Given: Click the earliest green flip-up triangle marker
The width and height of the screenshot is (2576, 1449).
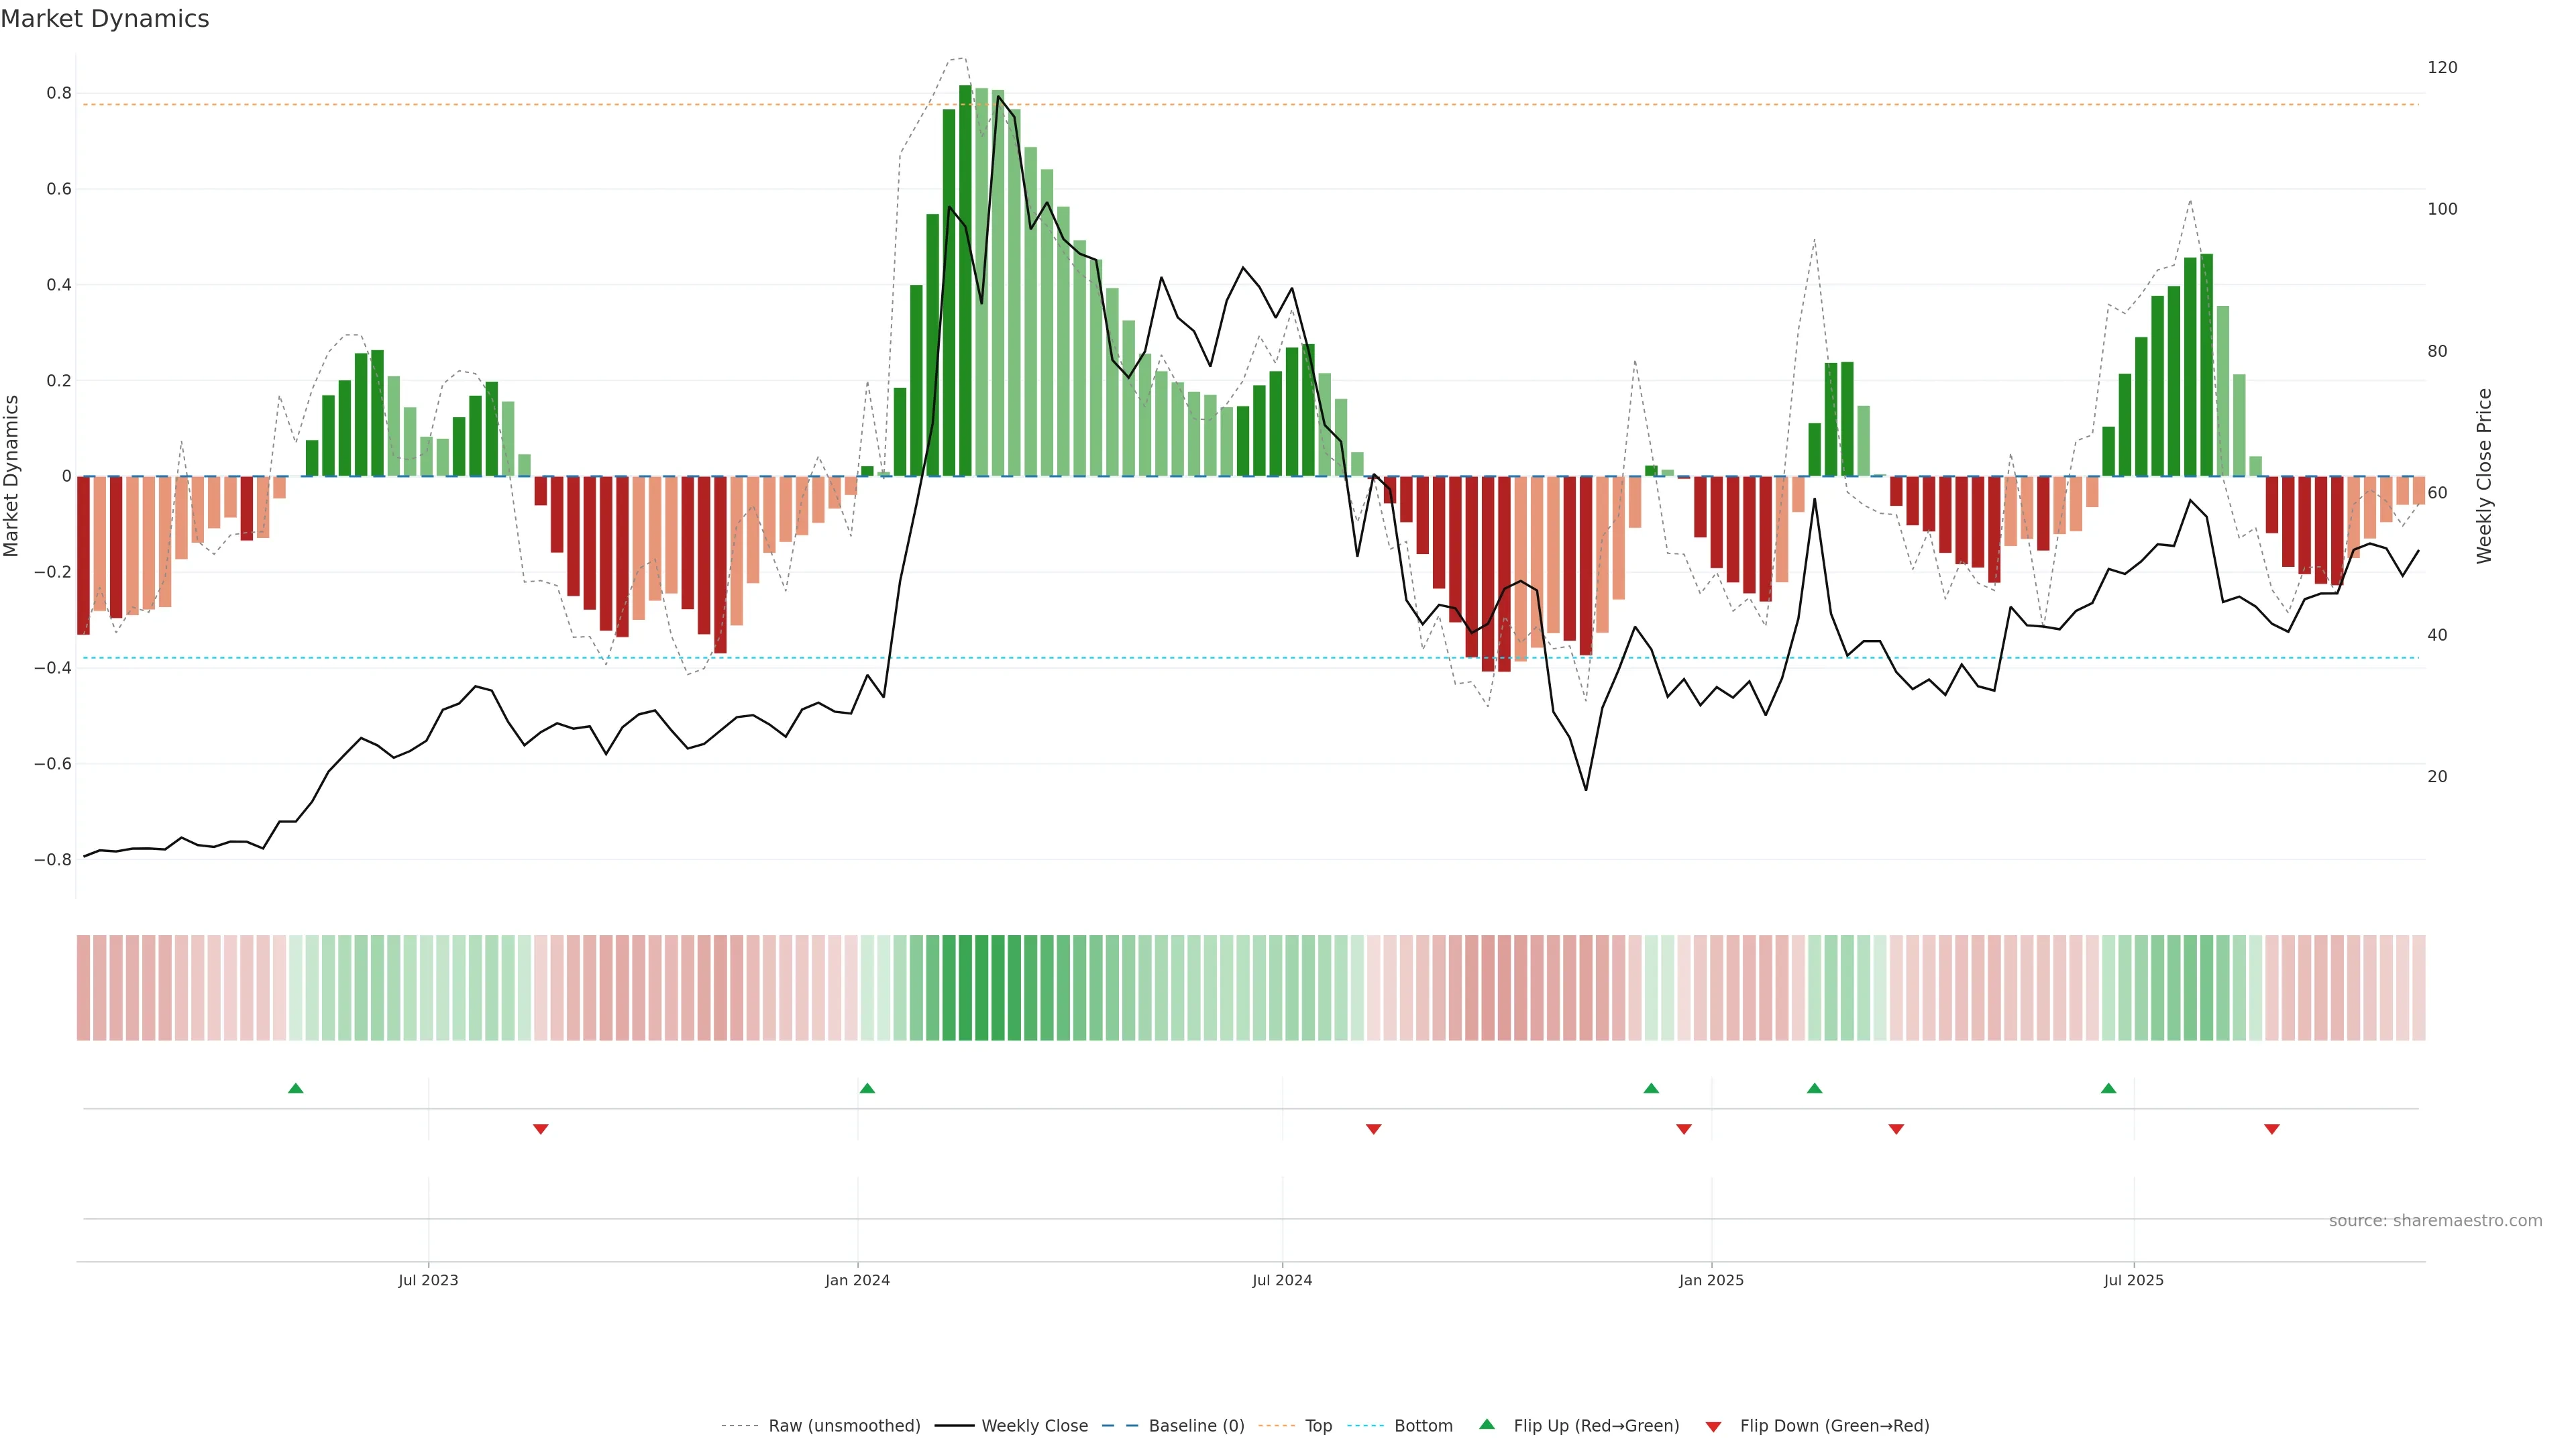Looking at the screenshot, I should tap(295, 1088).
